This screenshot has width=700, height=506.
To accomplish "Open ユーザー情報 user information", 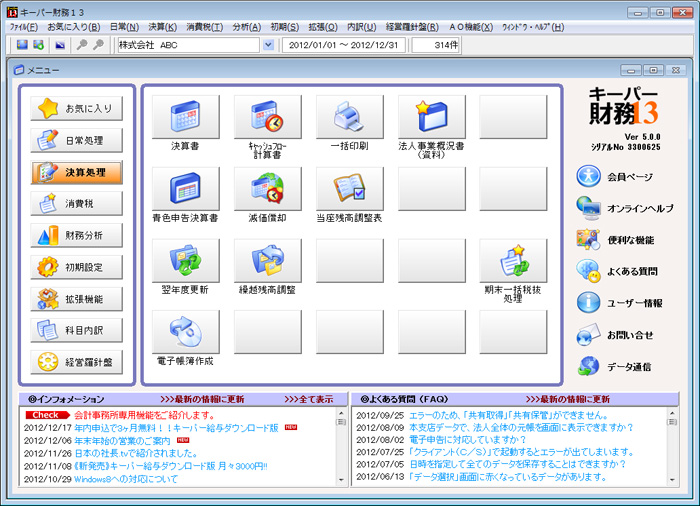I will click(x=619, y=303).
